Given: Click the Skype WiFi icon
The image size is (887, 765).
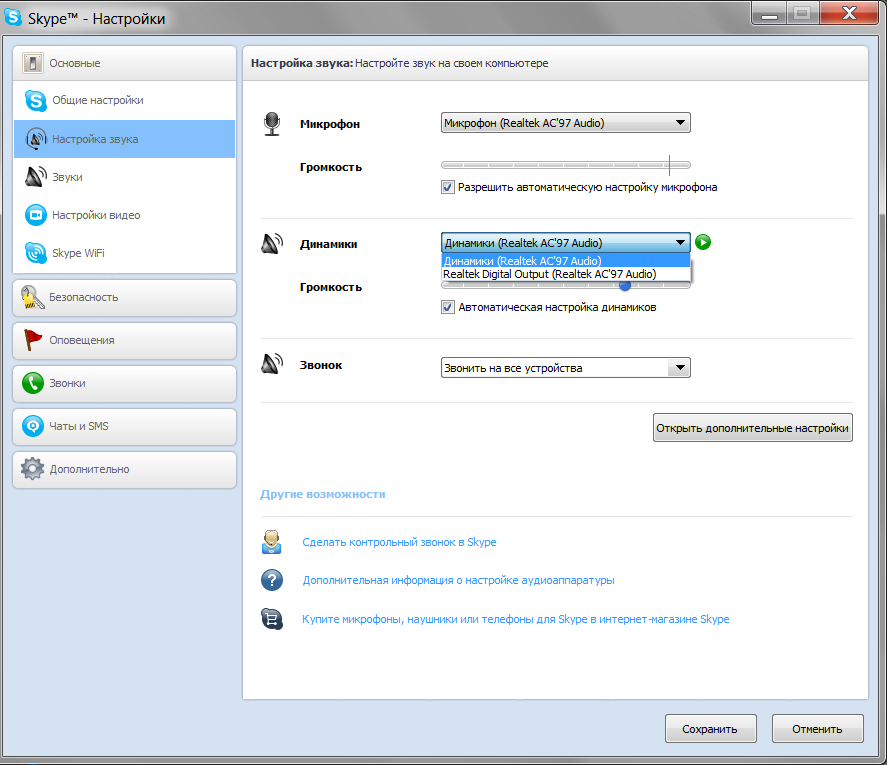Looking at the screenshot, I should click(36, 252).
